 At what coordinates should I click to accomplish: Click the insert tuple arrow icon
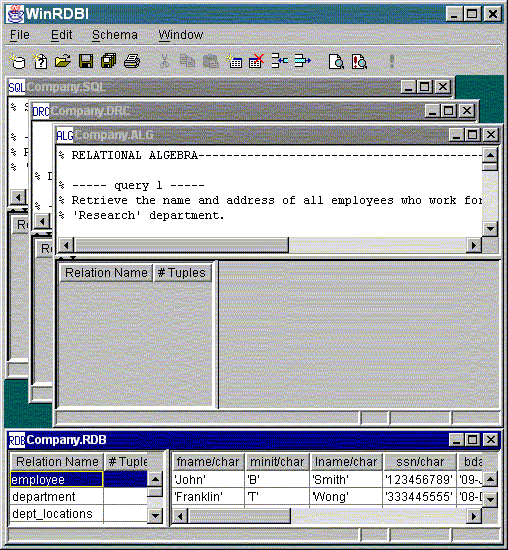click(280, 61)
